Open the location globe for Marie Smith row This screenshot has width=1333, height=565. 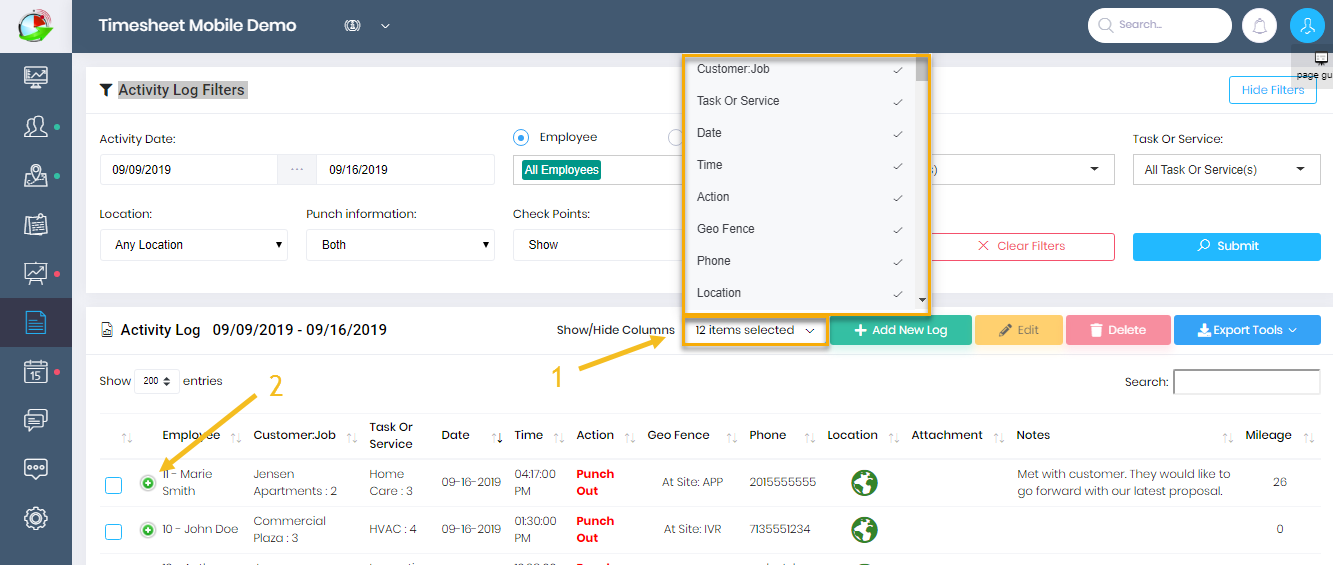(864, 483)
